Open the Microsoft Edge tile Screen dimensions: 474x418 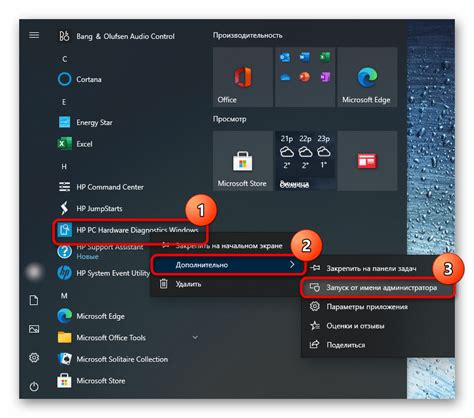[x=367, y=77]
